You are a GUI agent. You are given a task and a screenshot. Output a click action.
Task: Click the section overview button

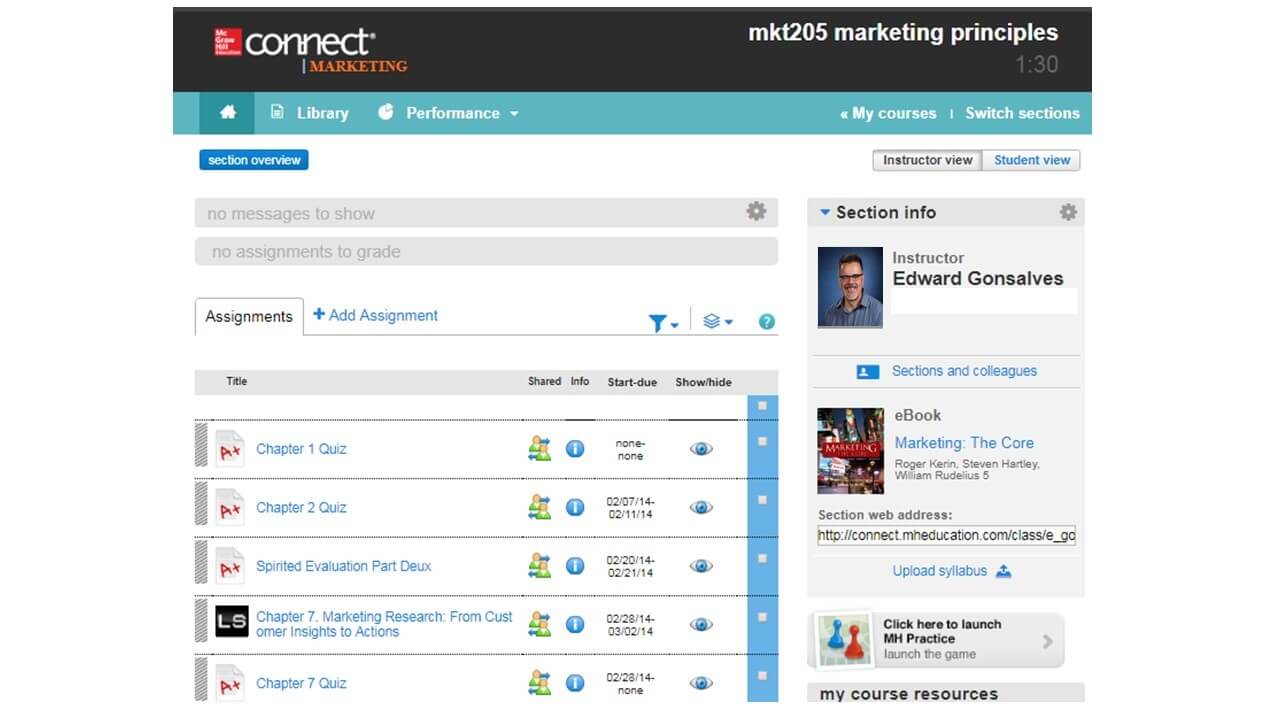(254, 160)
